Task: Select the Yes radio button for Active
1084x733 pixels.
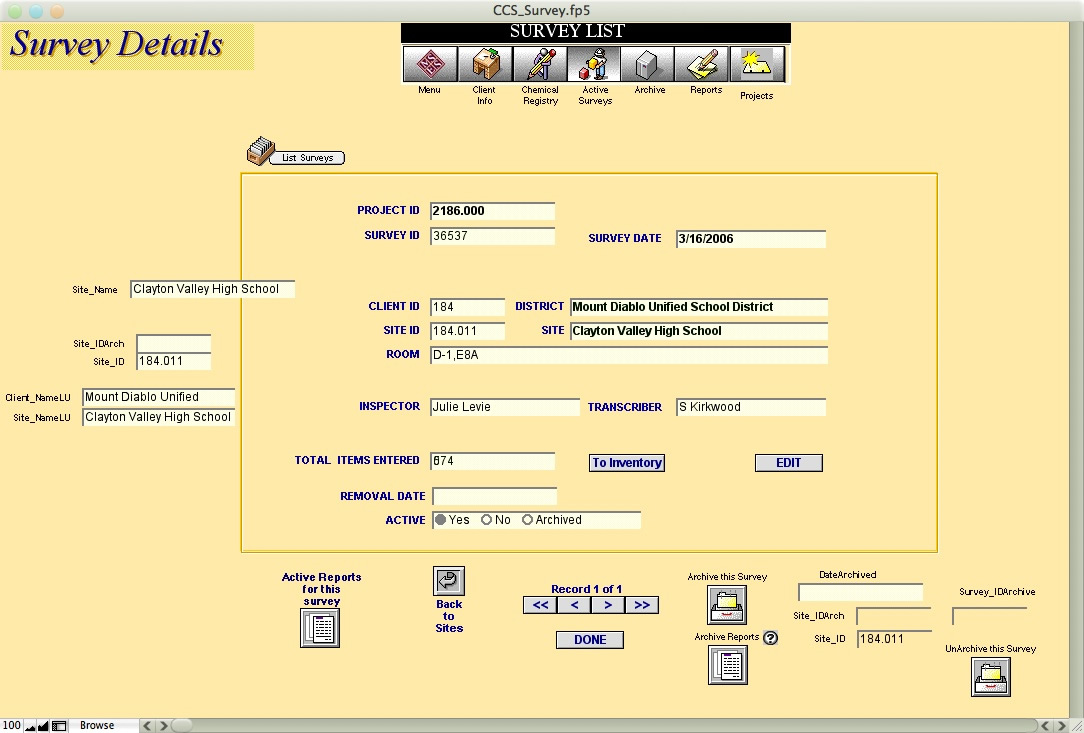Action: [440, 520]
